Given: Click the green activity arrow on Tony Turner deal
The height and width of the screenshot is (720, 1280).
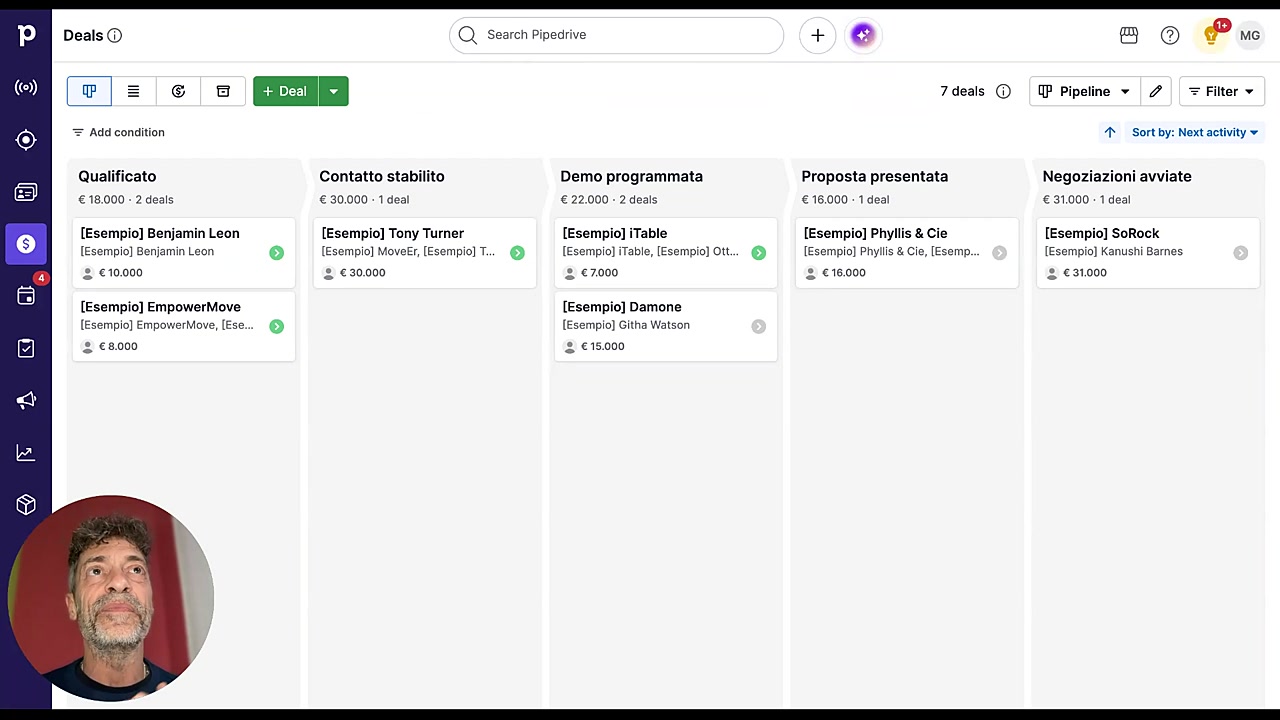Looking at the screenshot, I should [x=517, y=253].
